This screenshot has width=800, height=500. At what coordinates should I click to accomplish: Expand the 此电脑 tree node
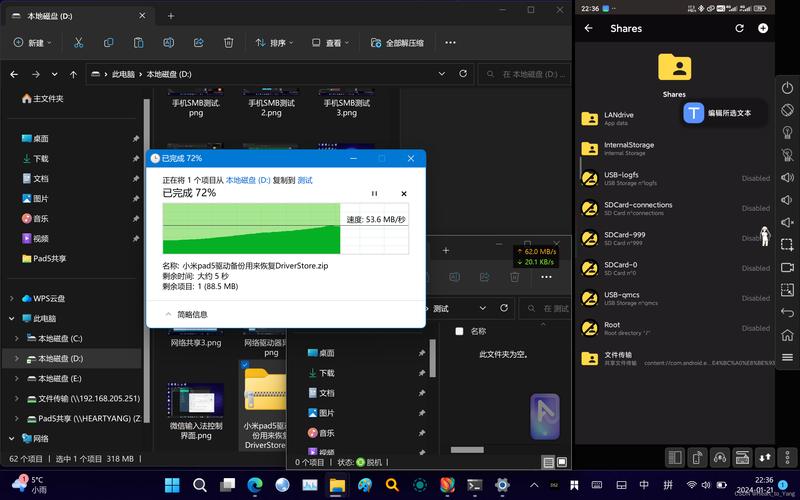(x=12, y=318)
